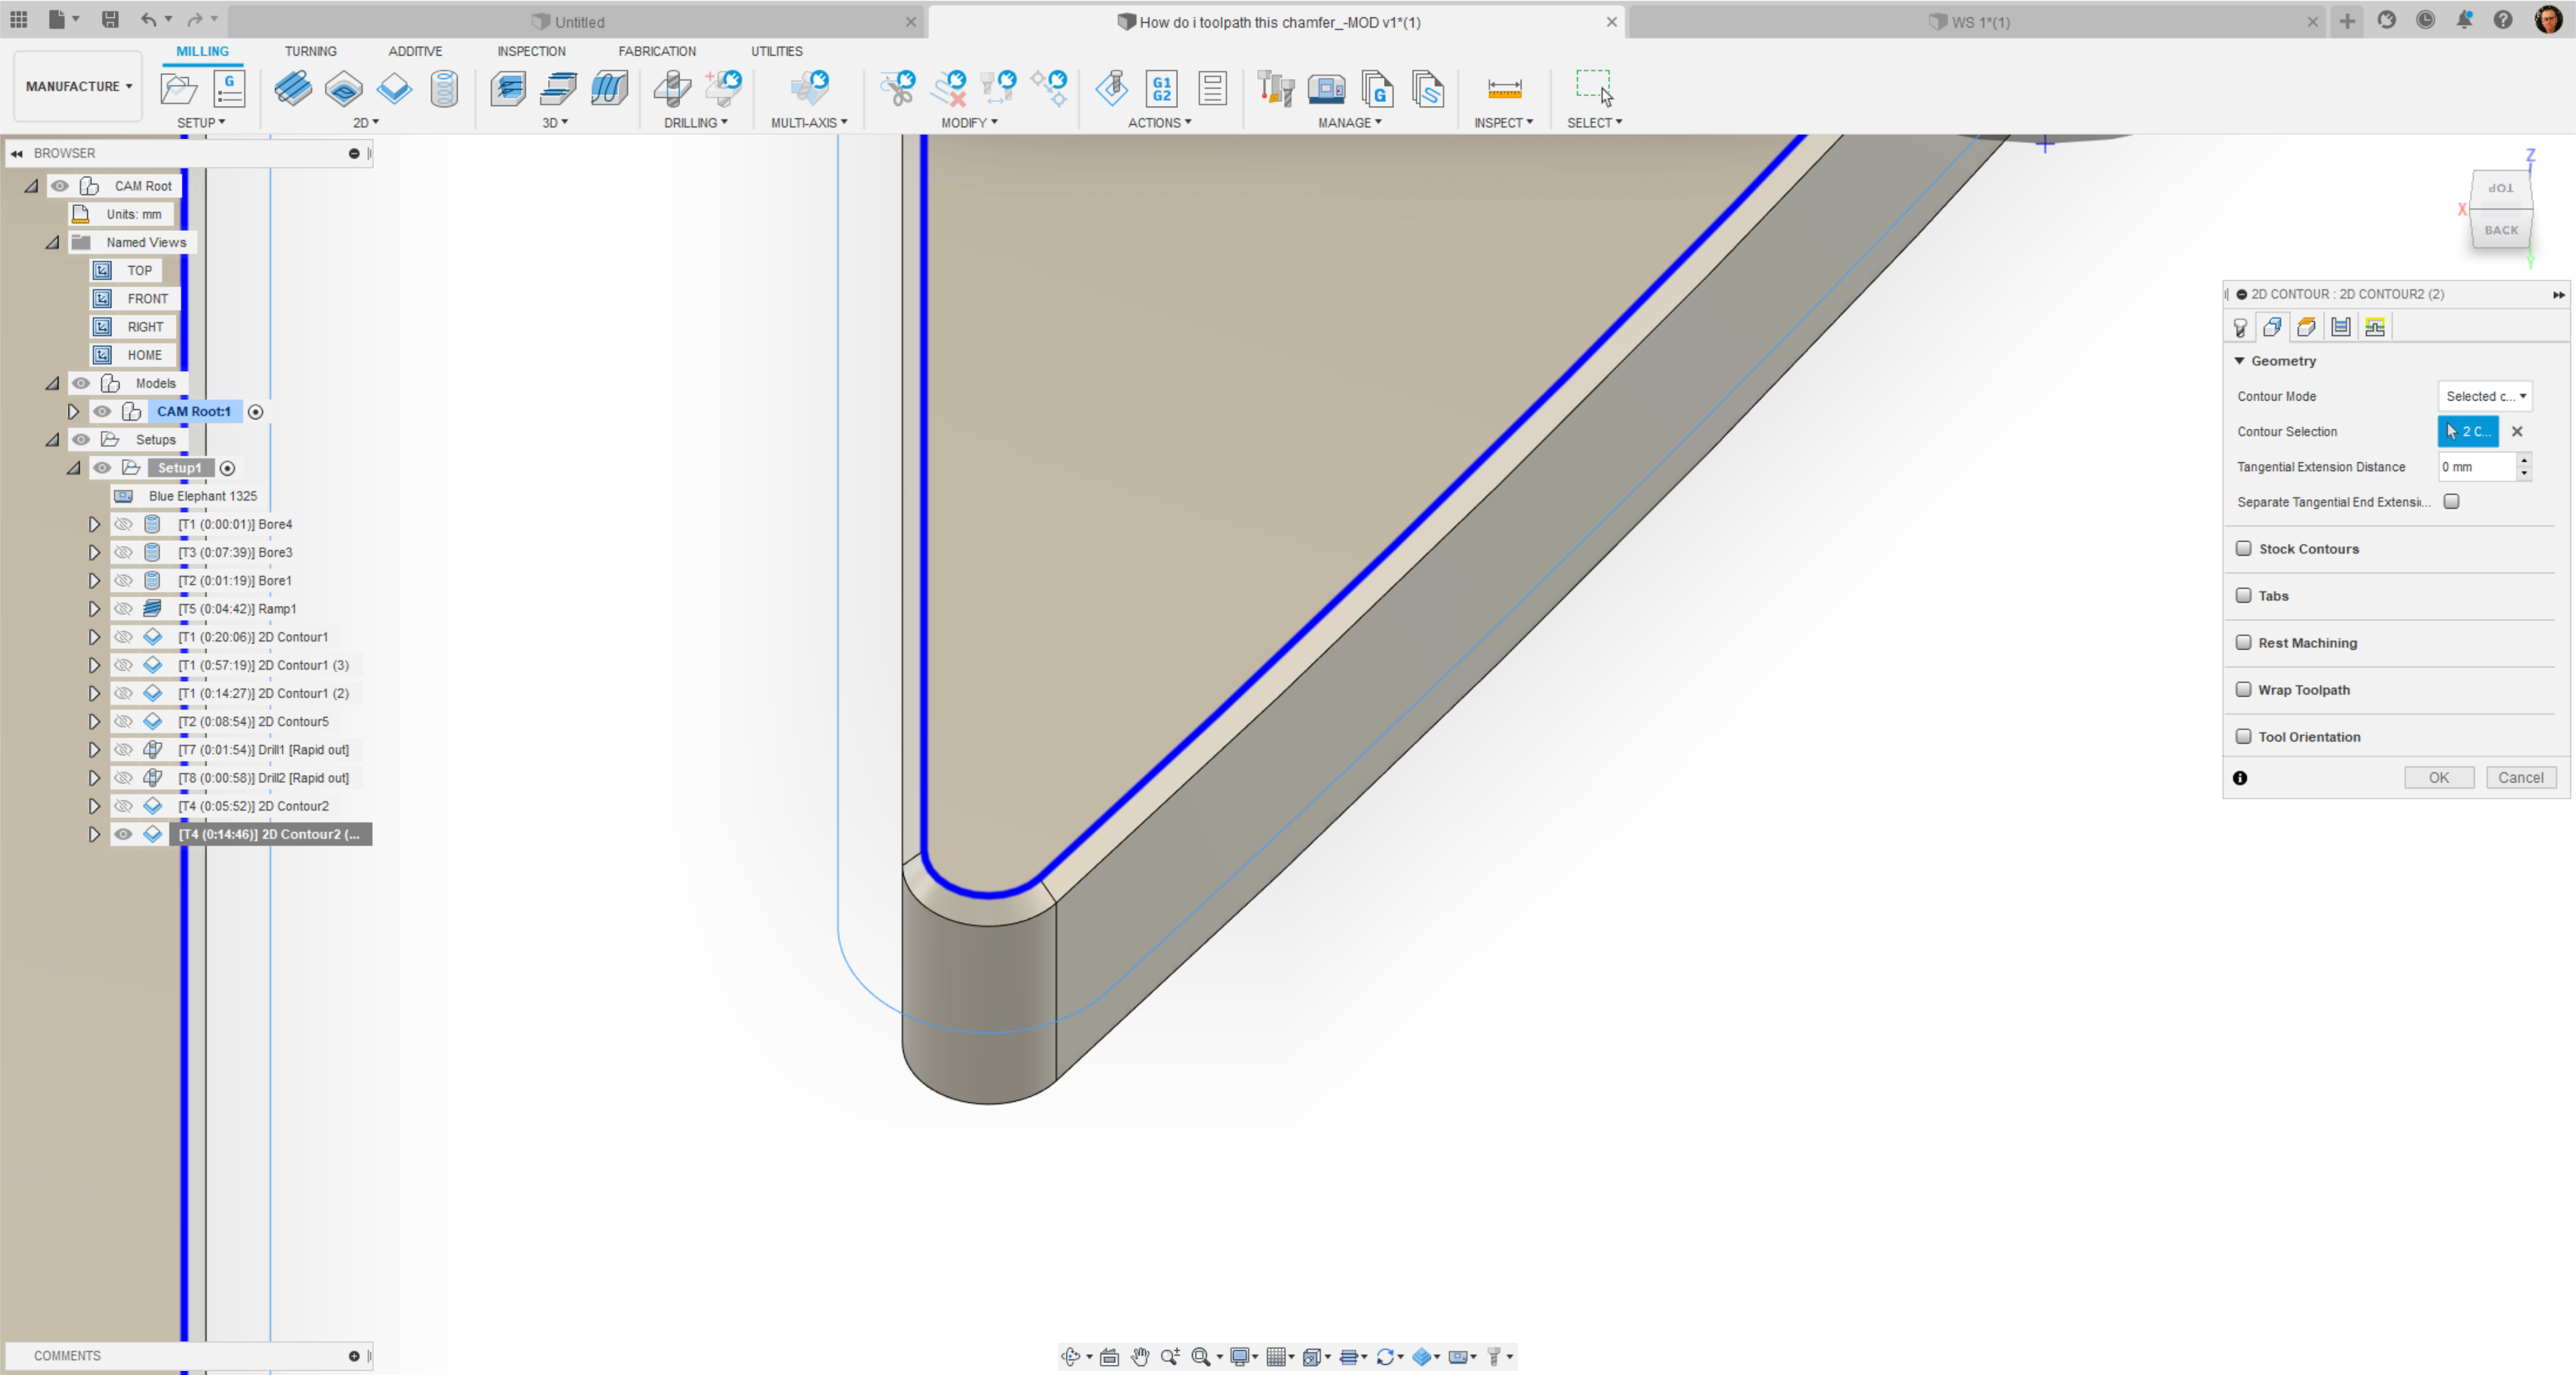This screenshot has height=1375, width=2576.
Task: Enable the Stock Contours checkbox
Action: pyautogui.click(x=2244, y=548)
